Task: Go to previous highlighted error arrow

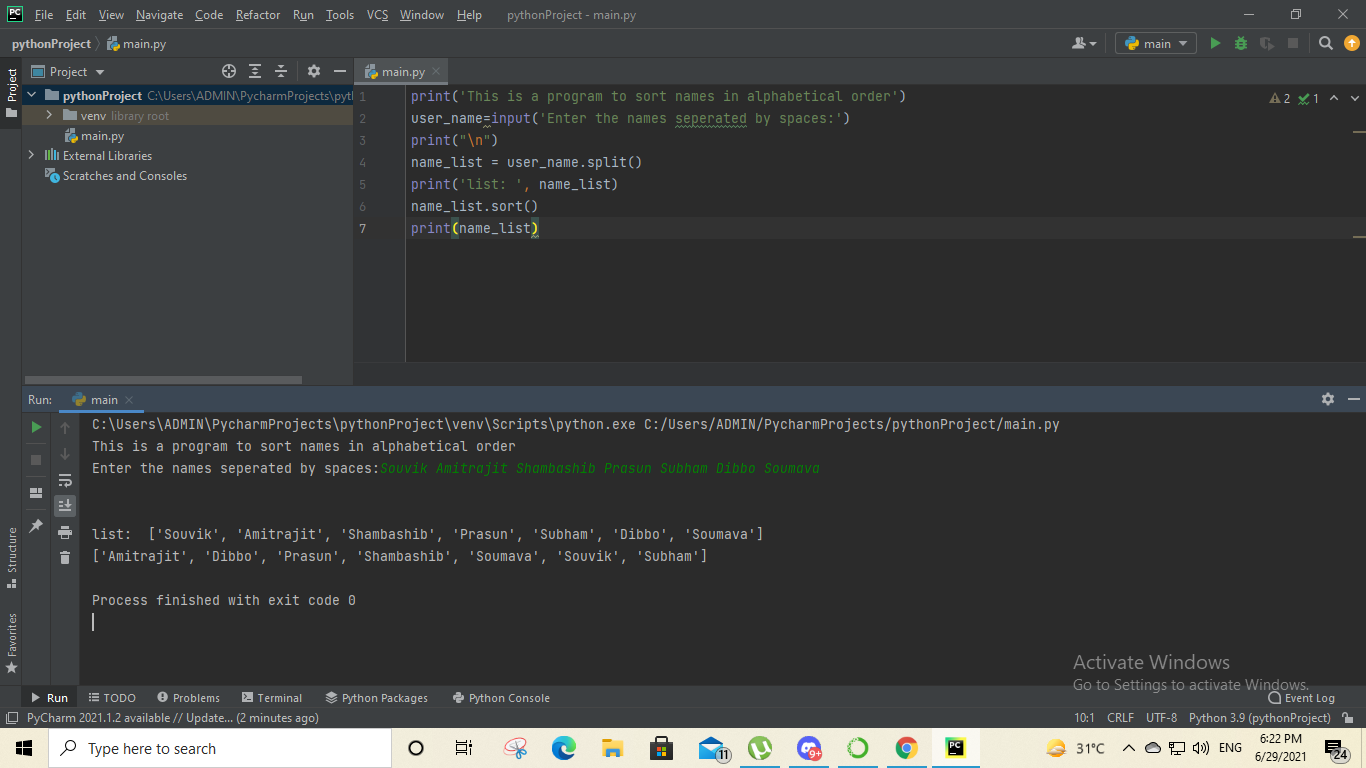Action: [x=1334, y=99]
